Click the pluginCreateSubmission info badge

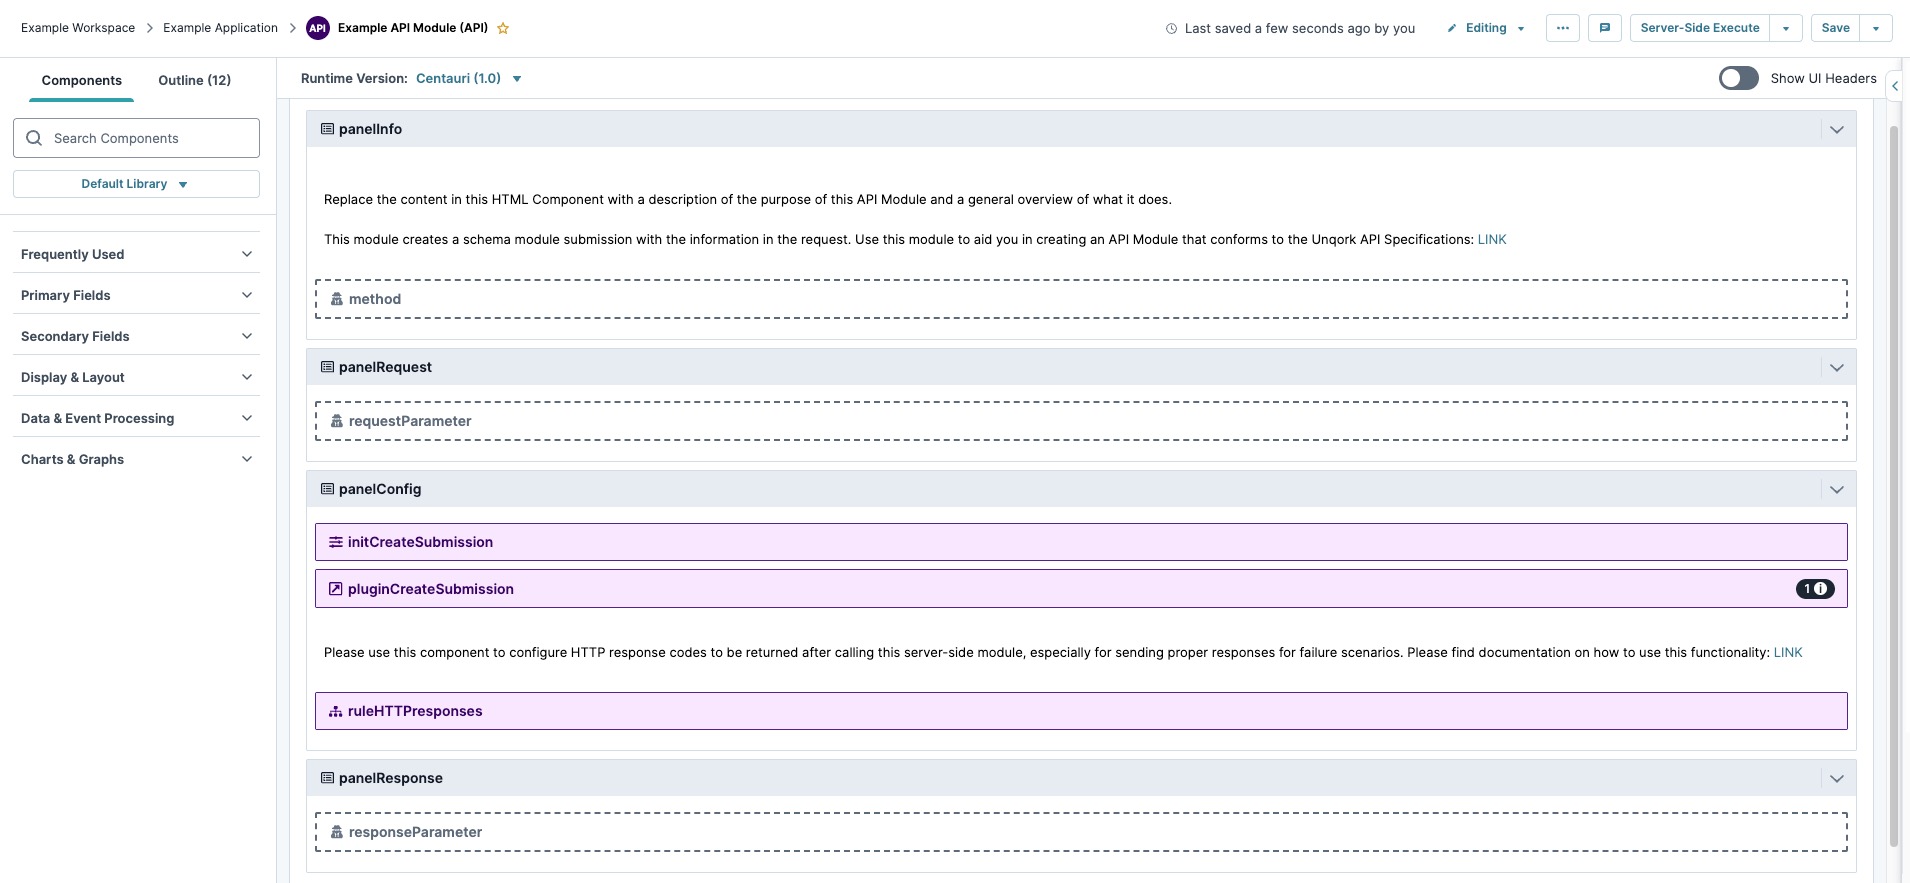click(x=1815, y=589)
